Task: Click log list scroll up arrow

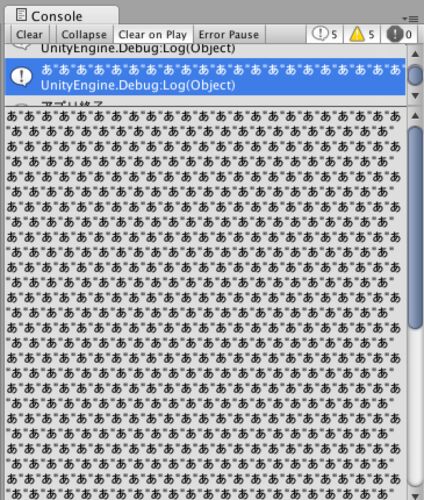Action: click(x=415, y=54)
